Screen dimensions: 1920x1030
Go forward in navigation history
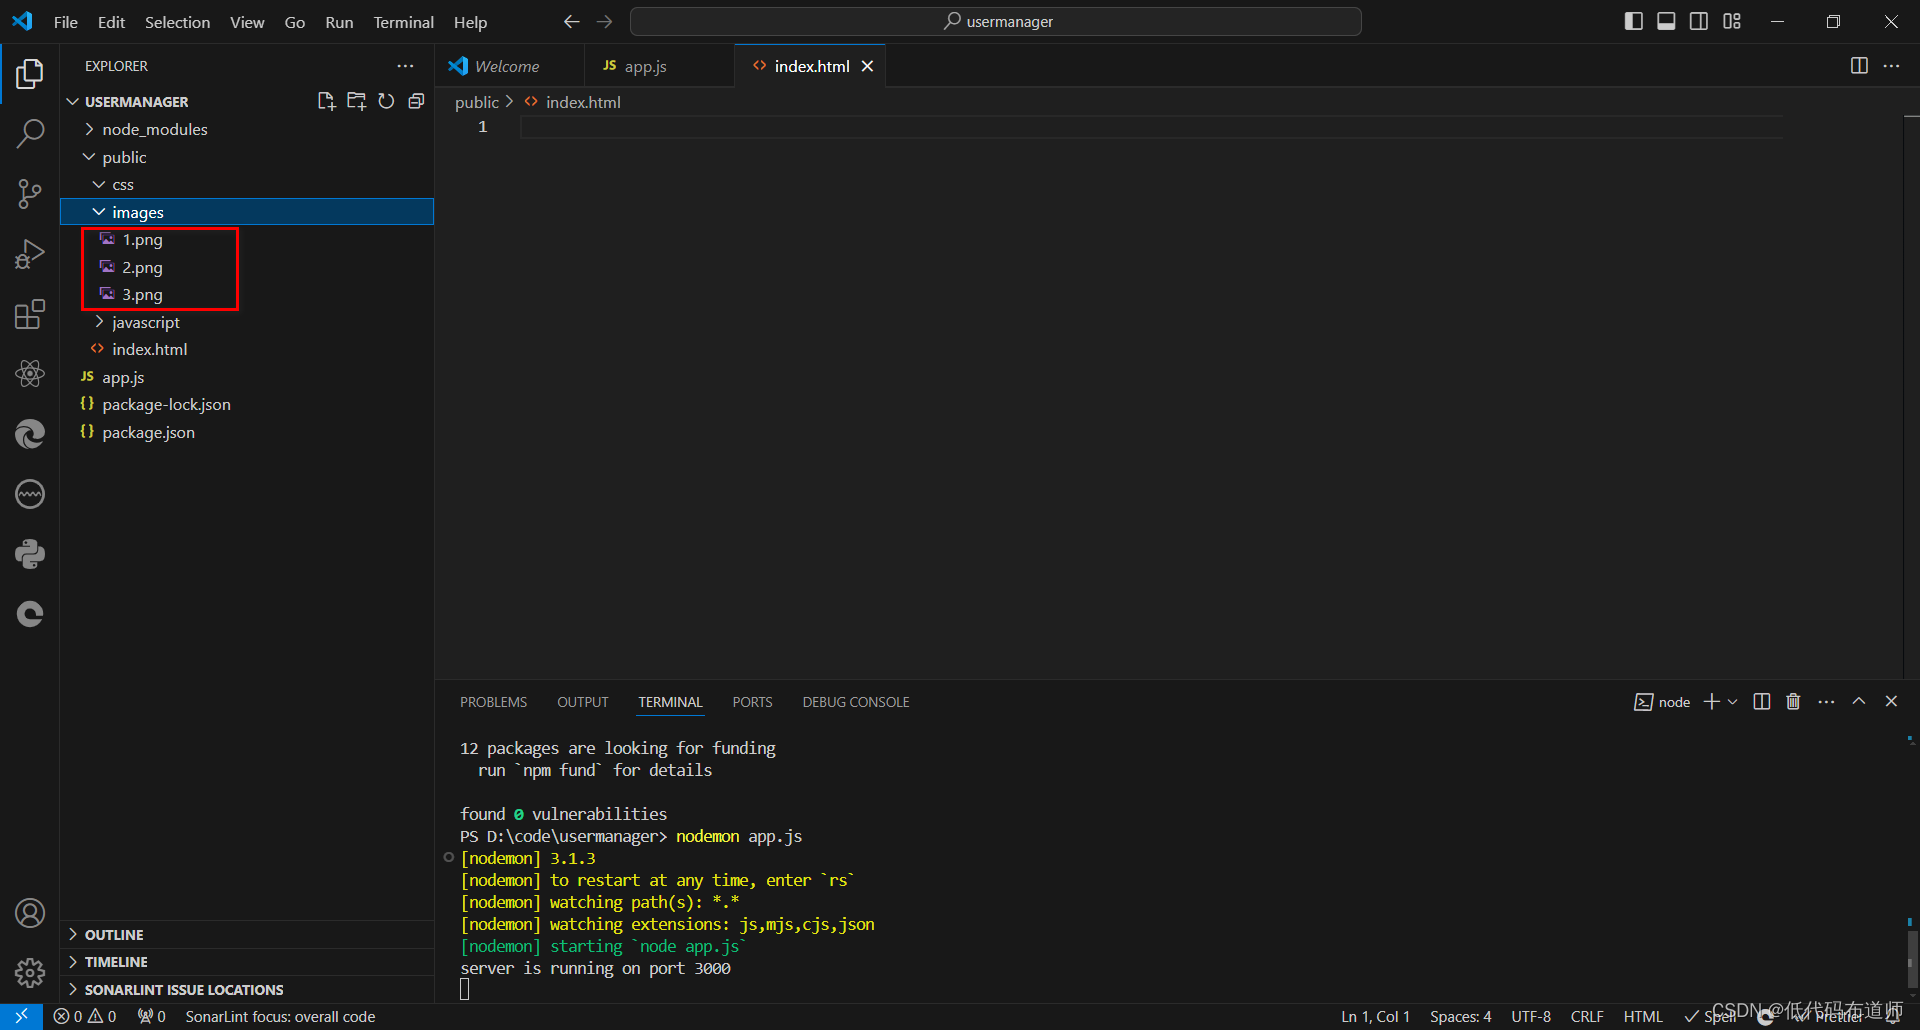pyautogui.click(x=604, y=21)
